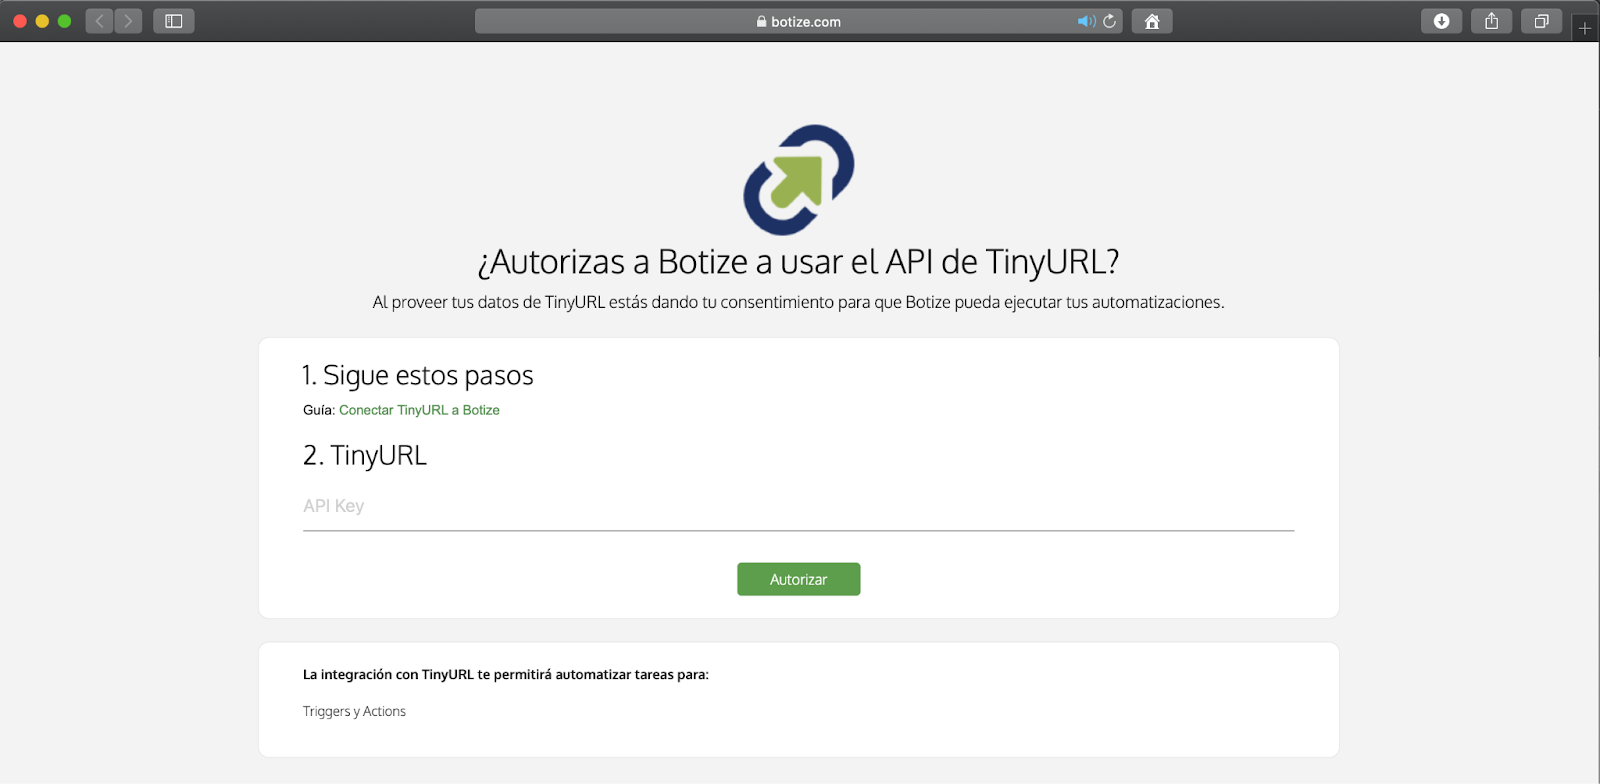Viewport: 1600px width, 784px height.
Task: Open the home page via house icon
Action: coord(1152,21)
